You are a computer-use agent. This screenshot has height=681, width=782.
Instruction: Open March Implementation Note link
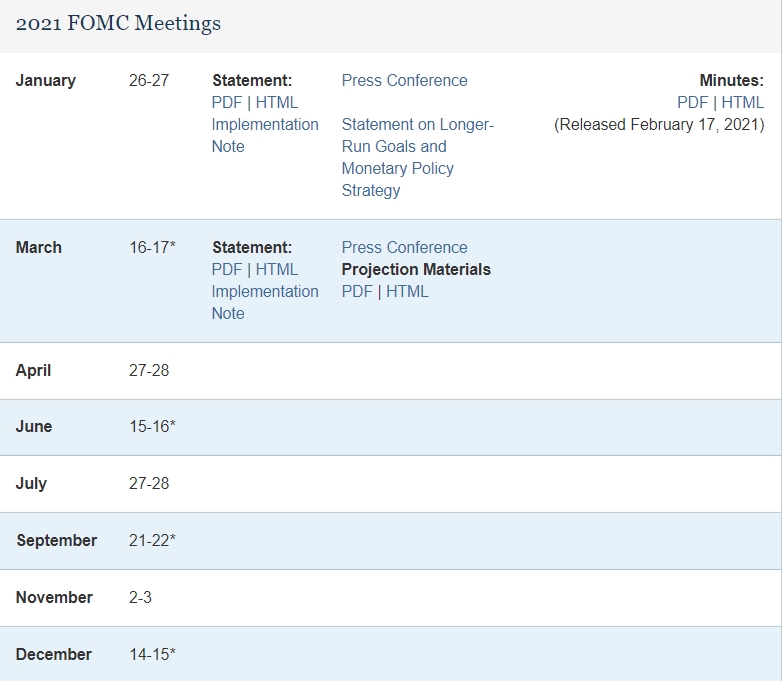[265, 302]
